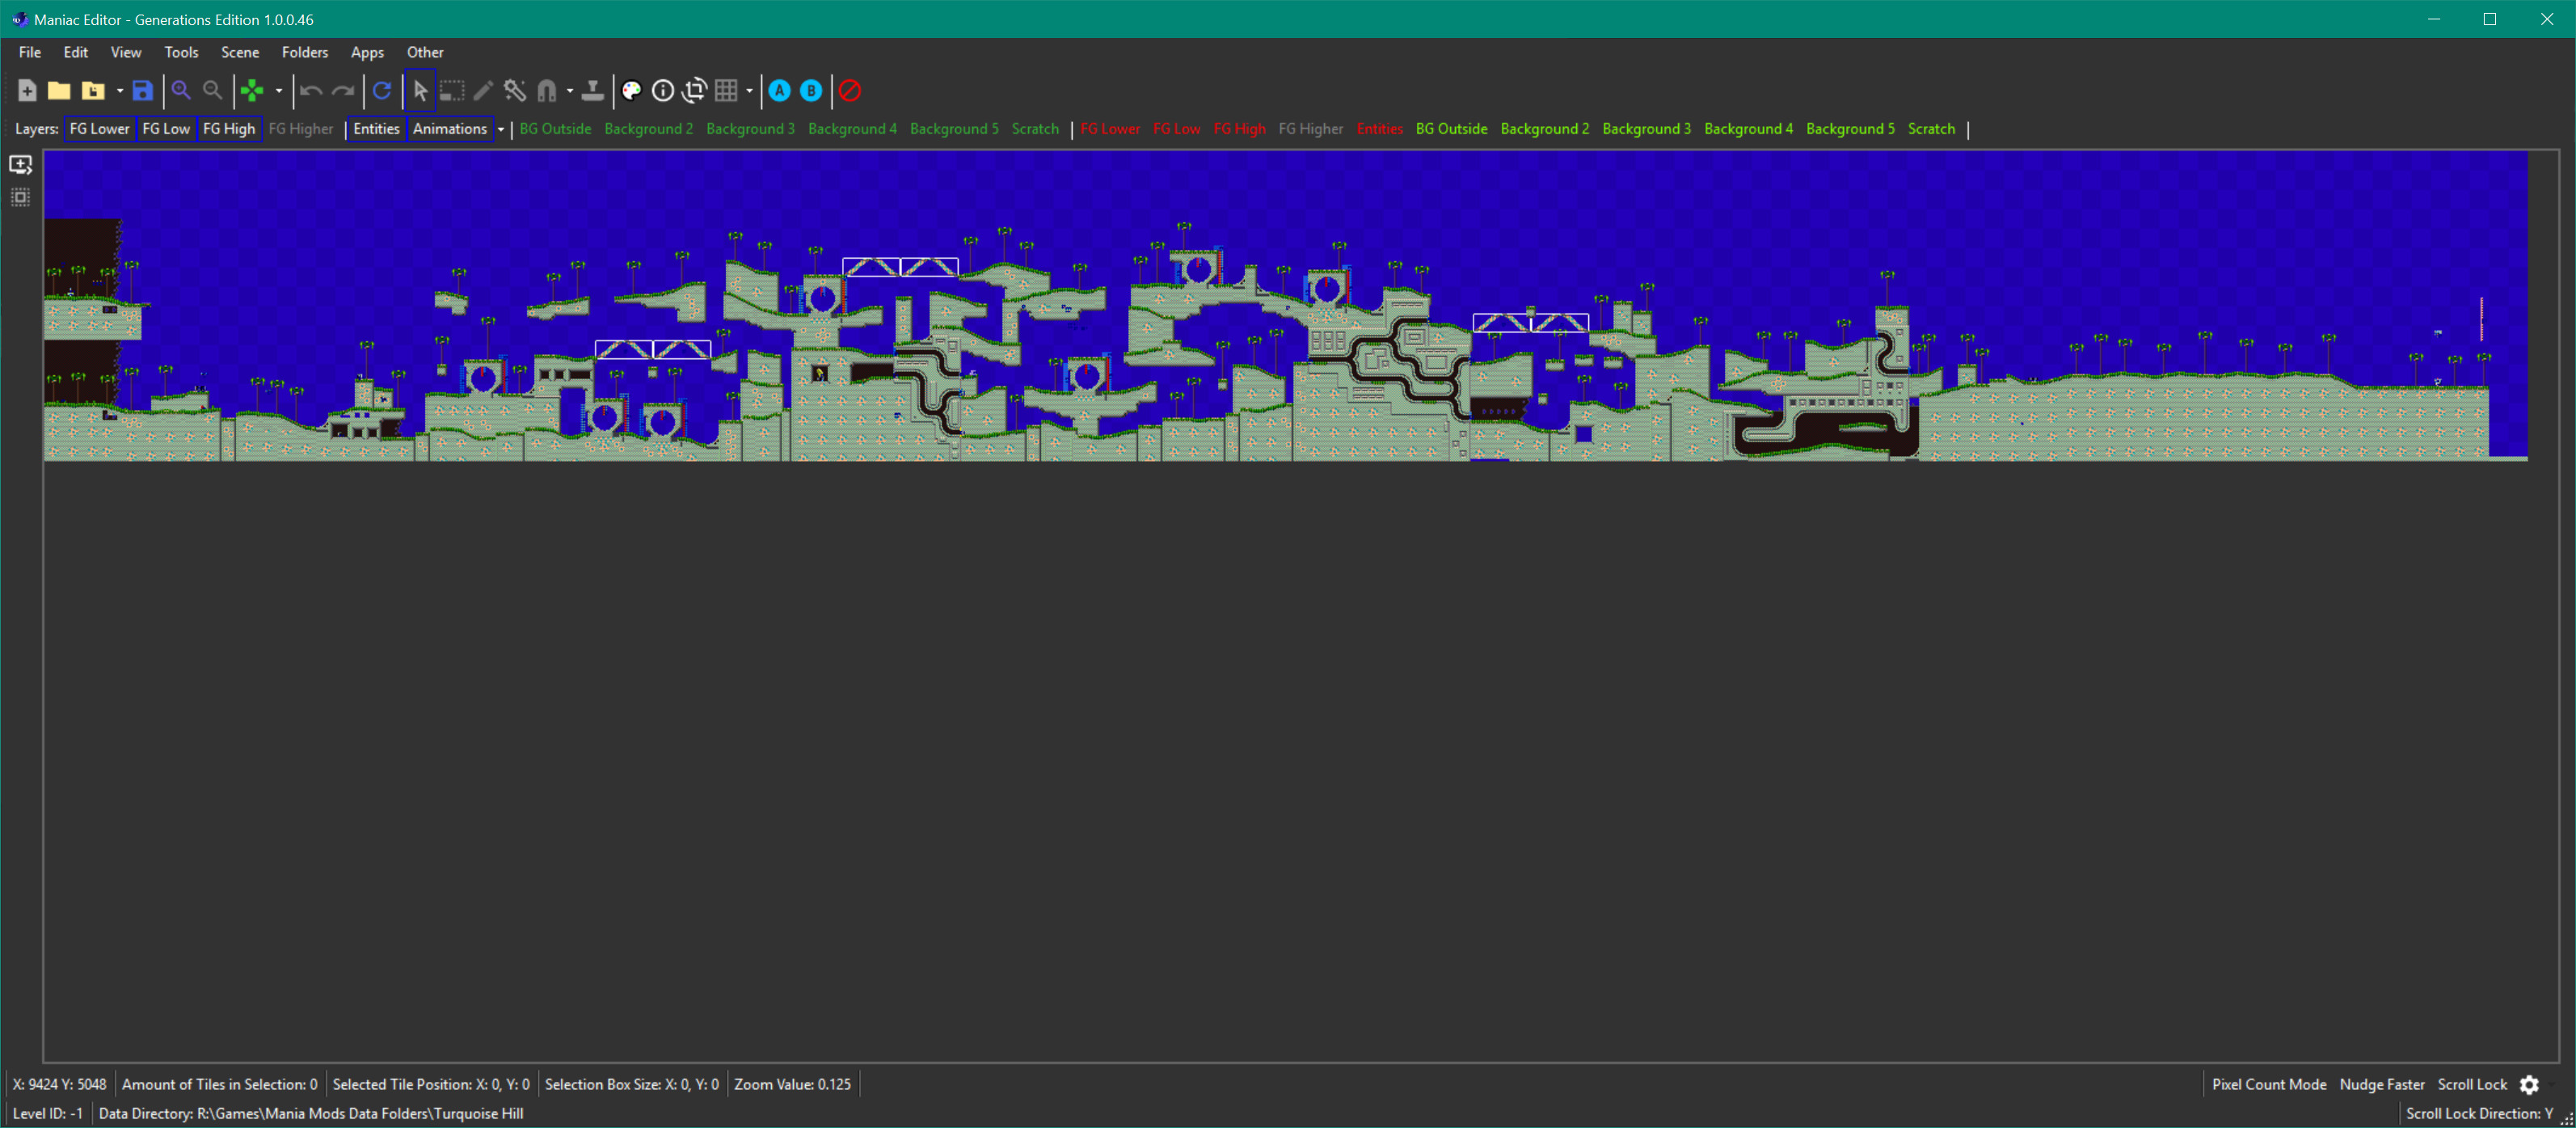Open the Tools menu
The height and width of the screenshot is (1128, 2576).
coord(179,51)
